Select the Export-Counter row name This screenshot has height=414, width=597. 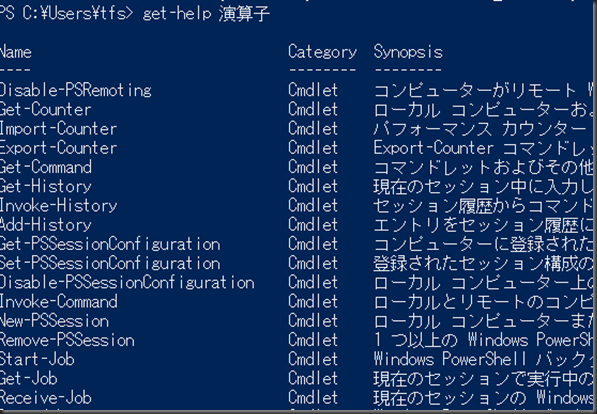click(58, 148)
